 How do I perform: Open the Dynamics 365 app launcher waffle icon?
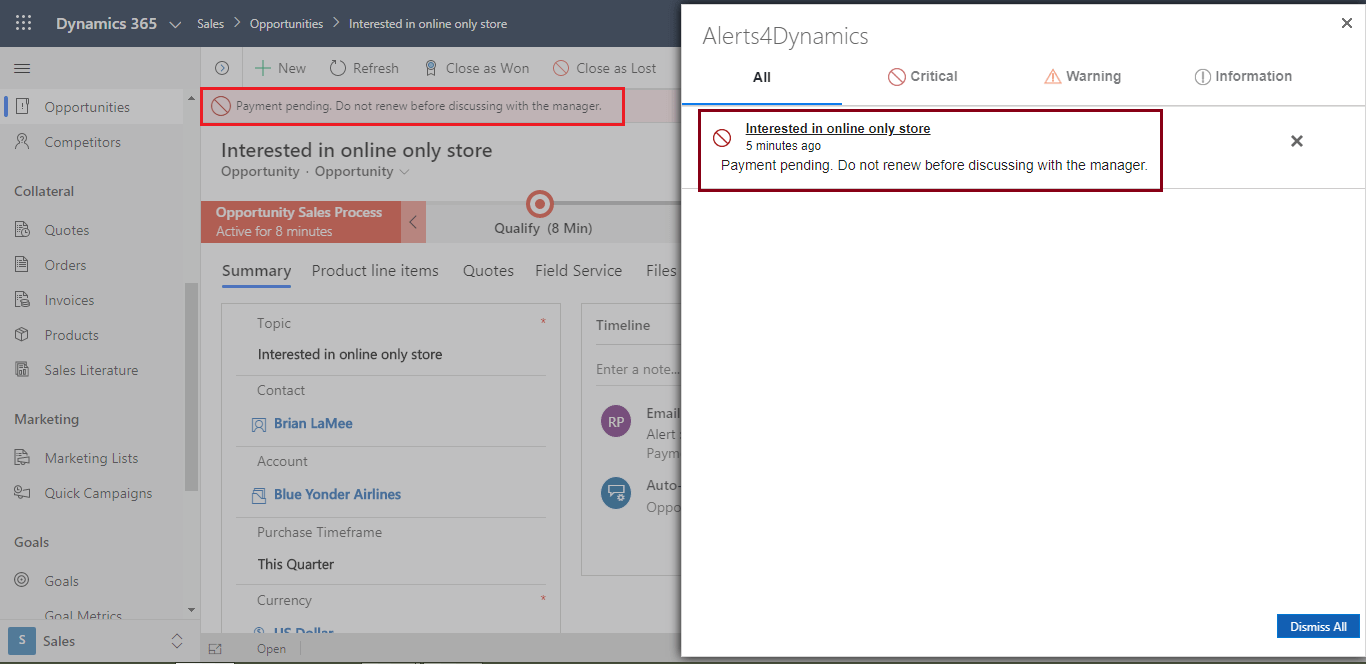pos(22,22)
